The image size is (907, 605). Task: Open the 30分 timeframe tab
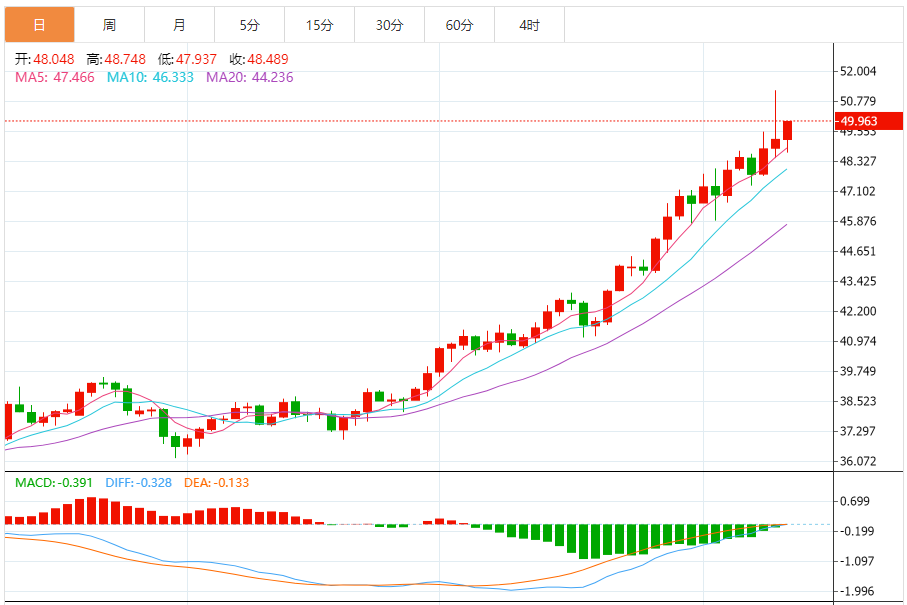[x=389, y=25]
